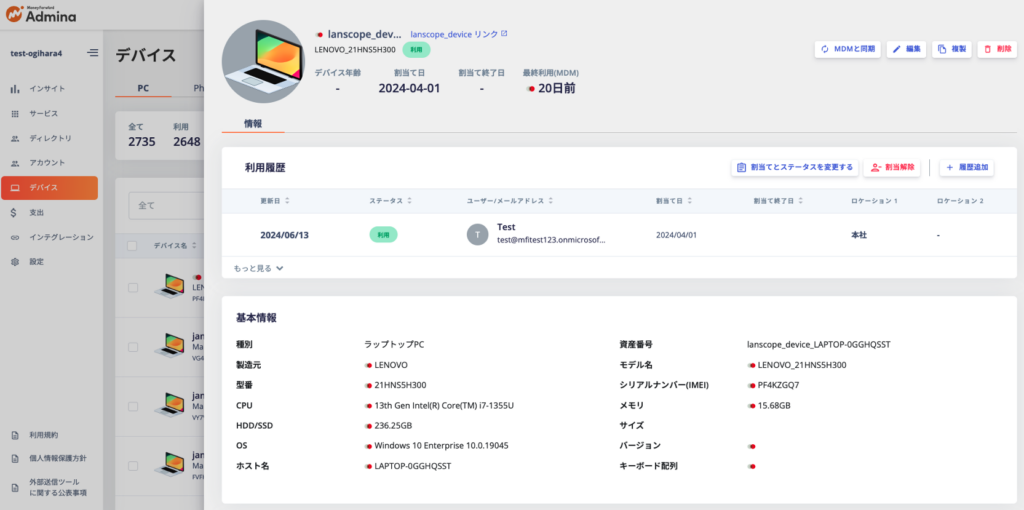
Task: Open アカウント in the sidebar
Action: (50, 163)
